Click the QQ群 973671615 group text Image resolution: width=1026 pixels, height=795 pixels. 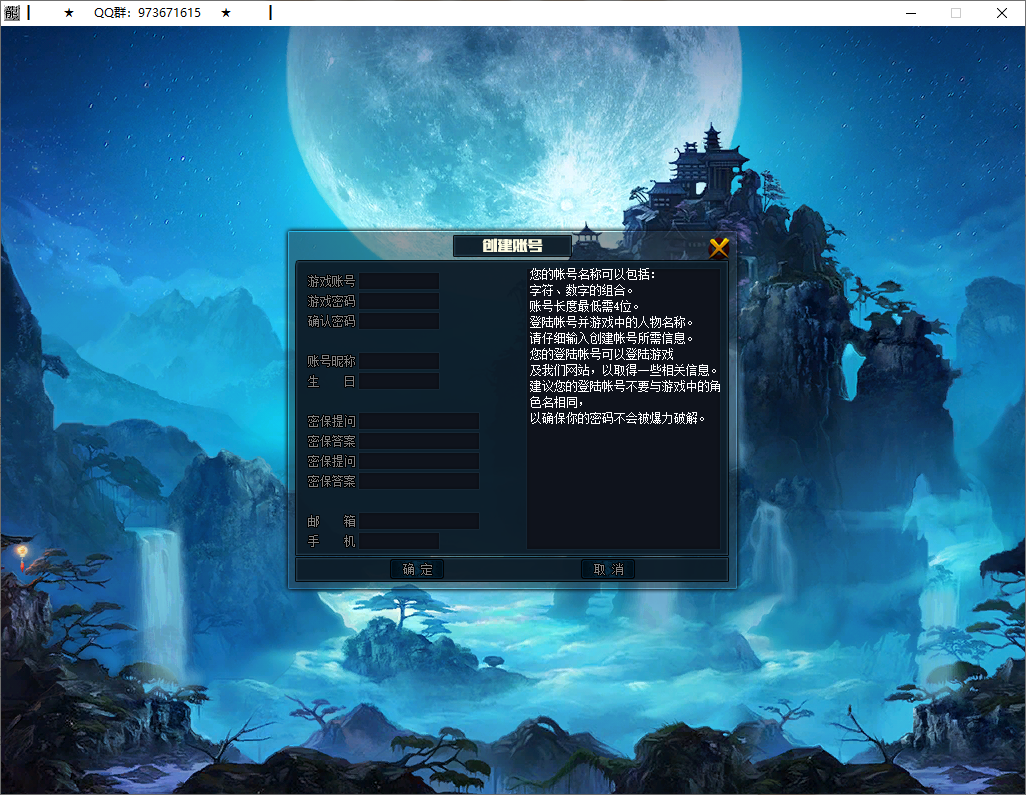147,13
